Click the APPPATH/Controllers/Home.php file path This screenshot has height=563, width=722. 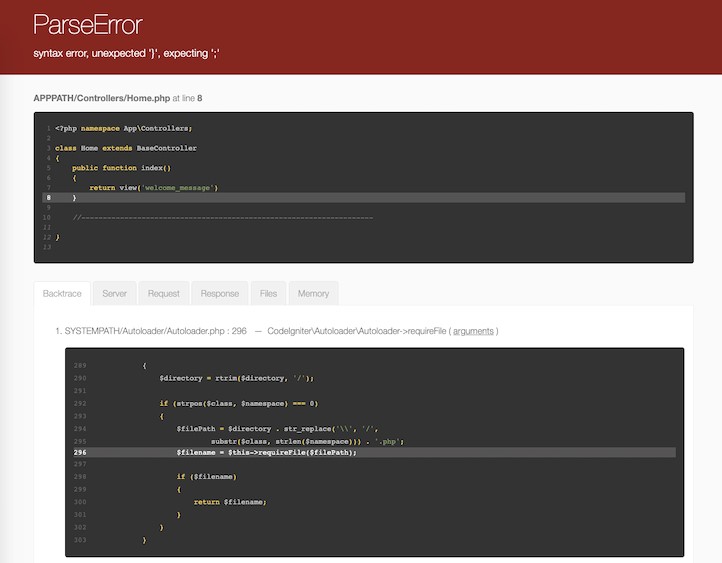102,98
